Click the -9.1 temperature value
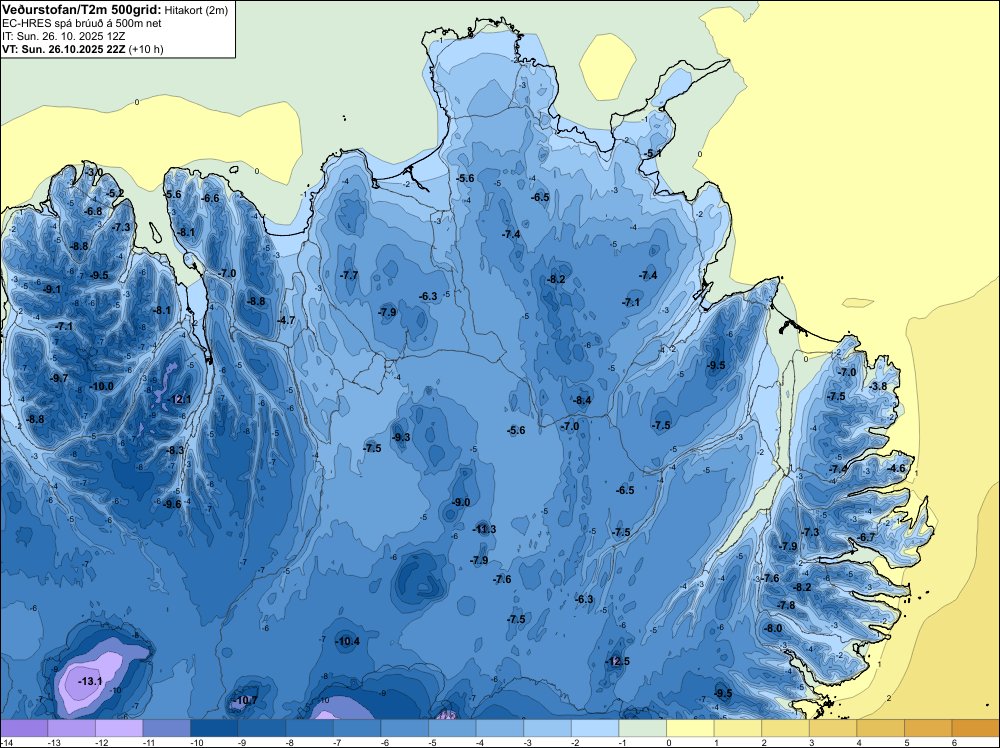 [52, 289]
